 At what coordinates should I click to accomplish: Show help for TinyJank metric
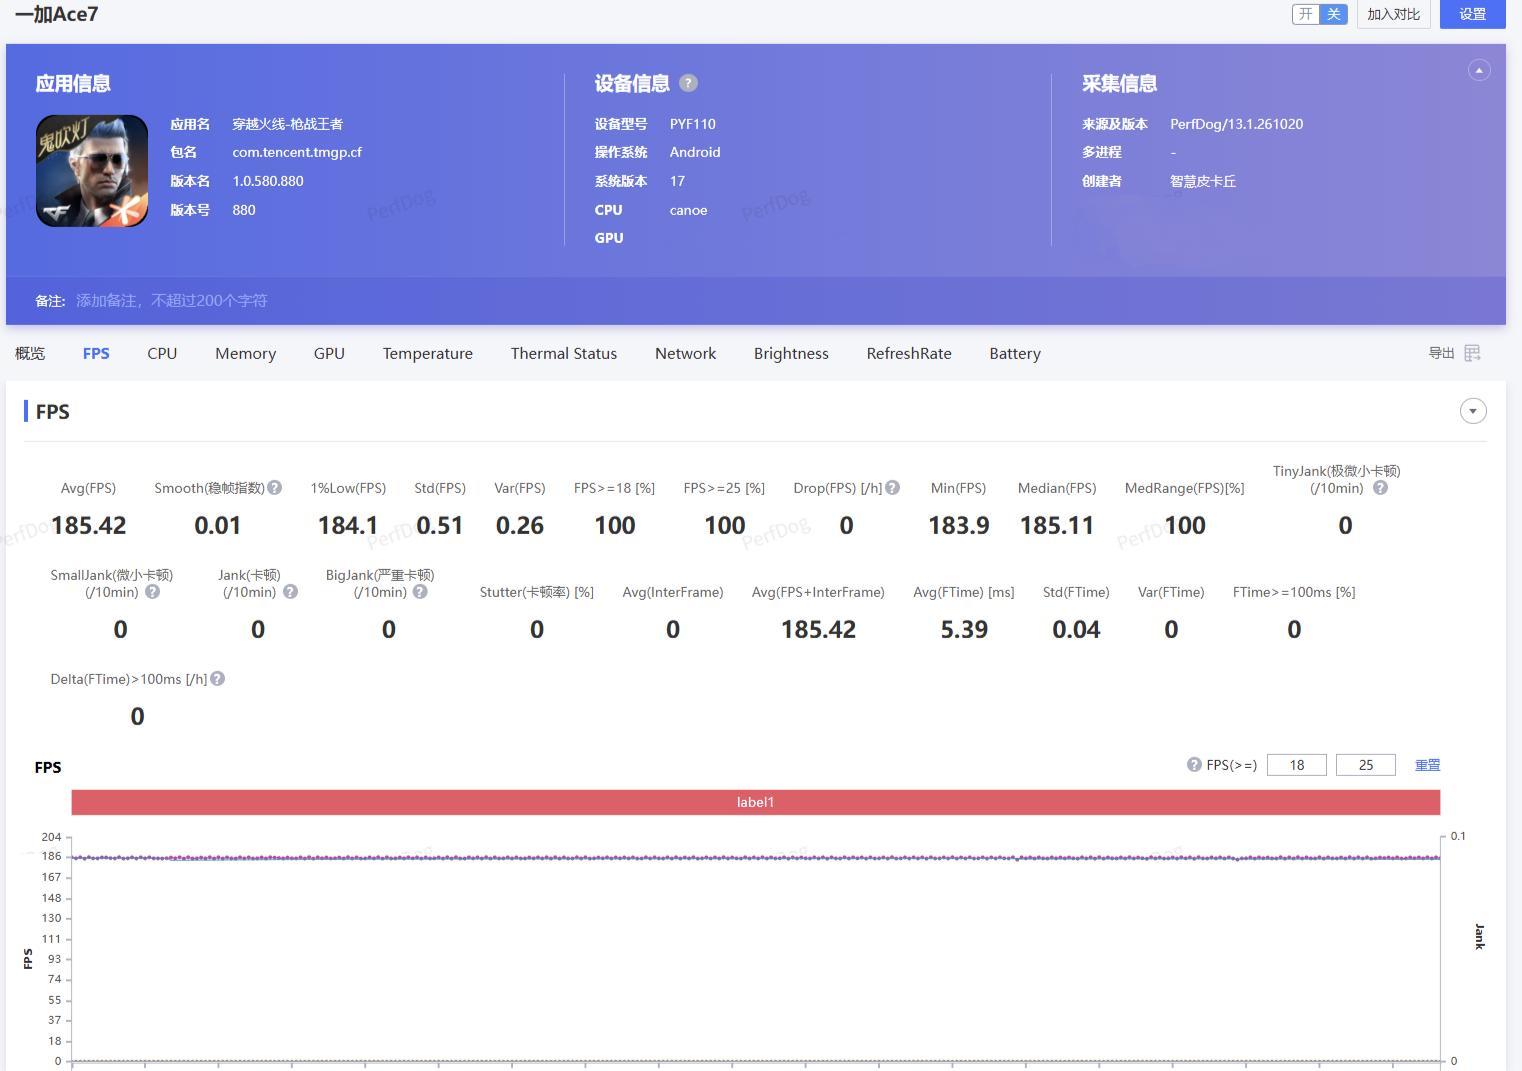click(x=1380, y=488)
